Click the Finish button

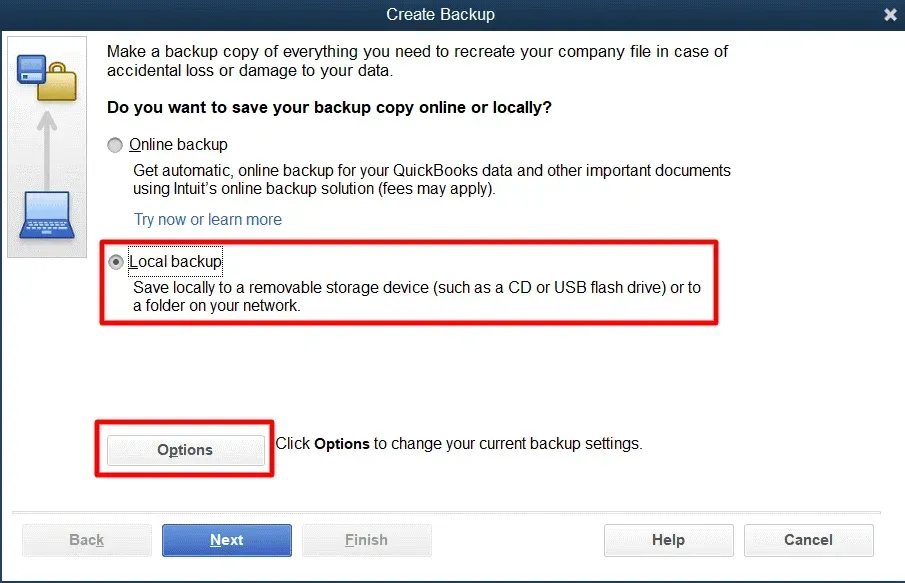pyautogui.click(x=366, y=540)
